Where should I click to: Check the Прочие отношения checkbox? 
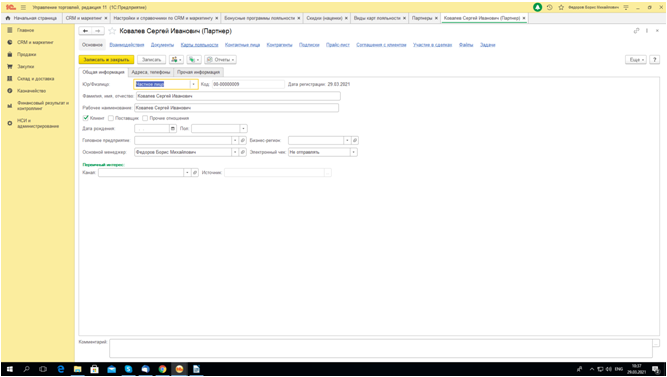[x=145, y=118]
